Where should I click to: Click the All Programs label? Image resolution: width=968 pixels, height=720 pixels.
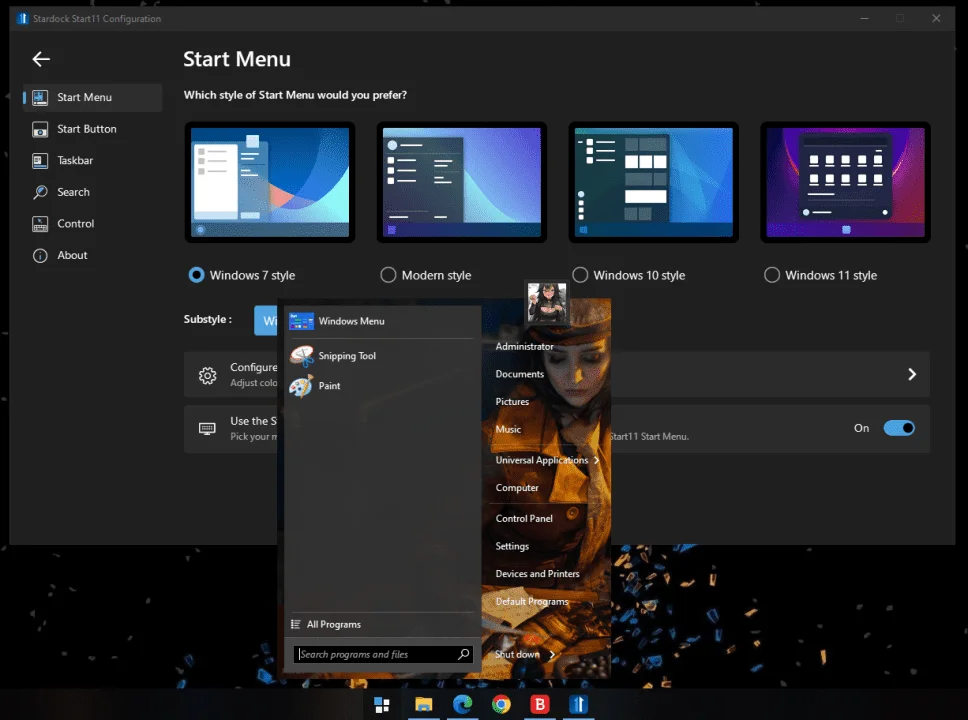pyautogui.click(x=334, y=624)
